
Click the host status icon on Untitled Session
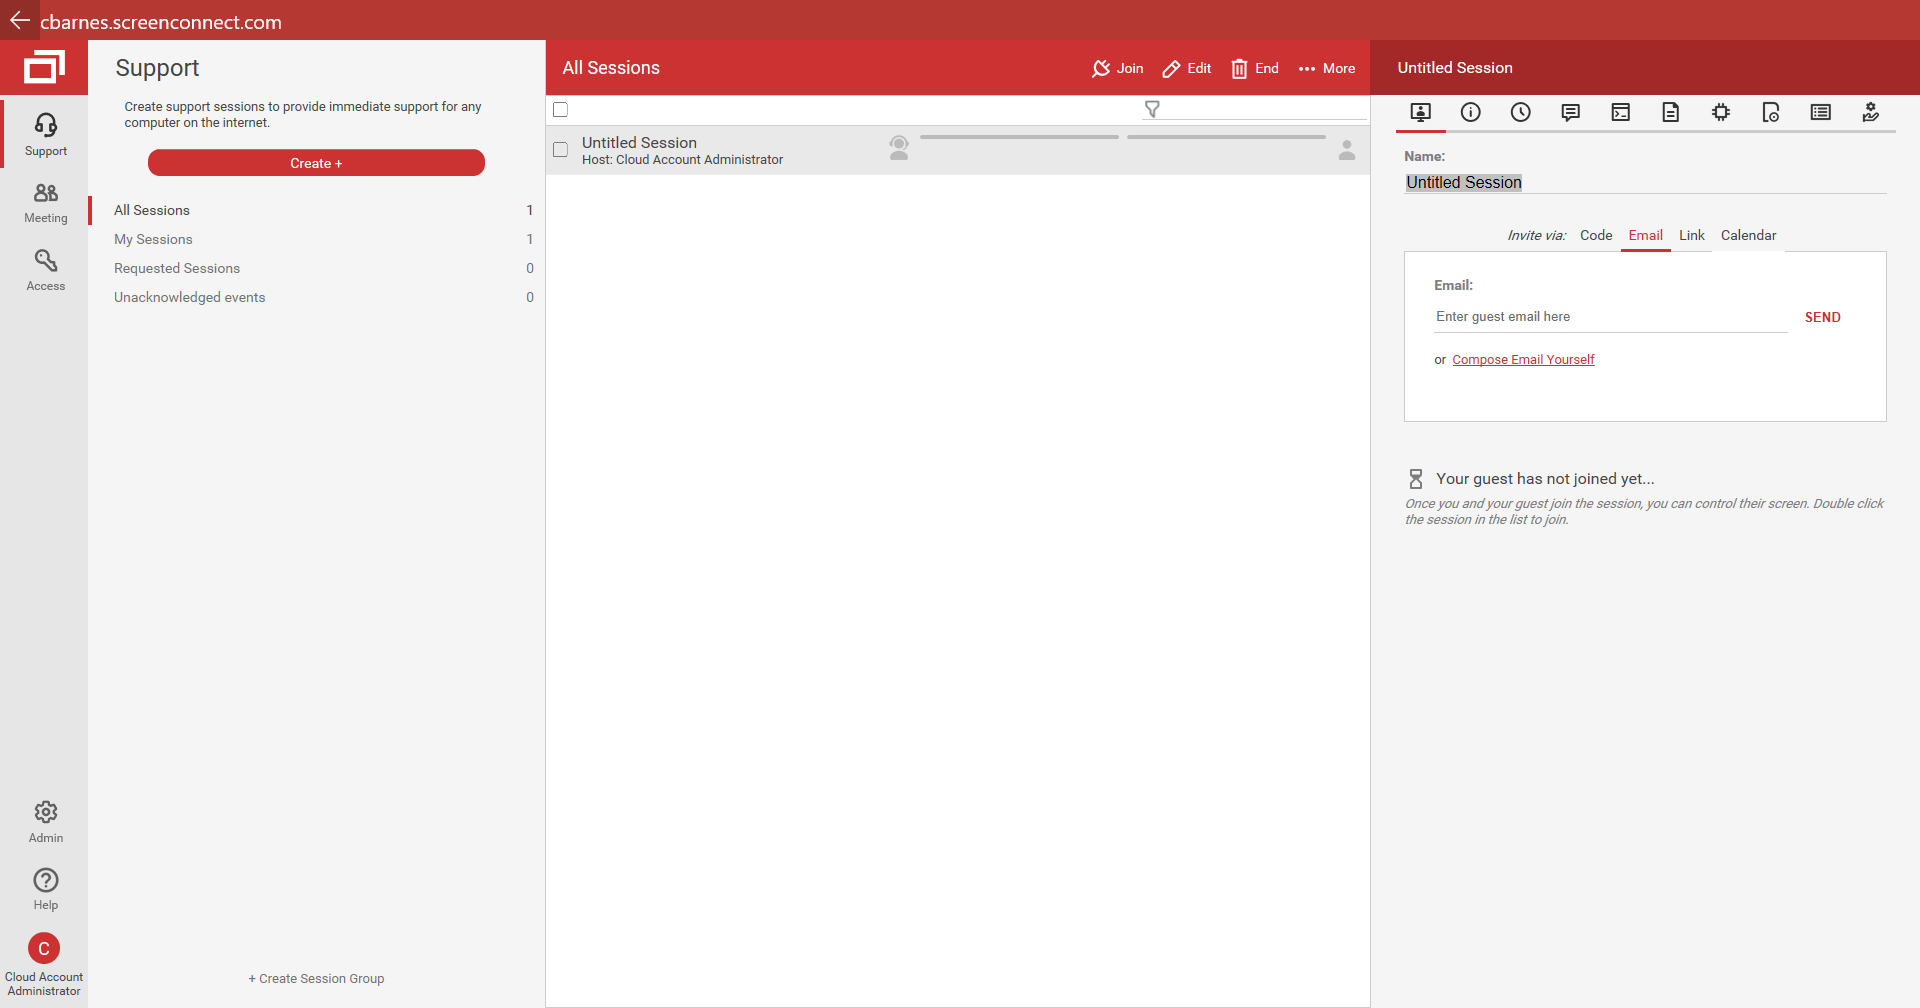click(x=899, y=148)
